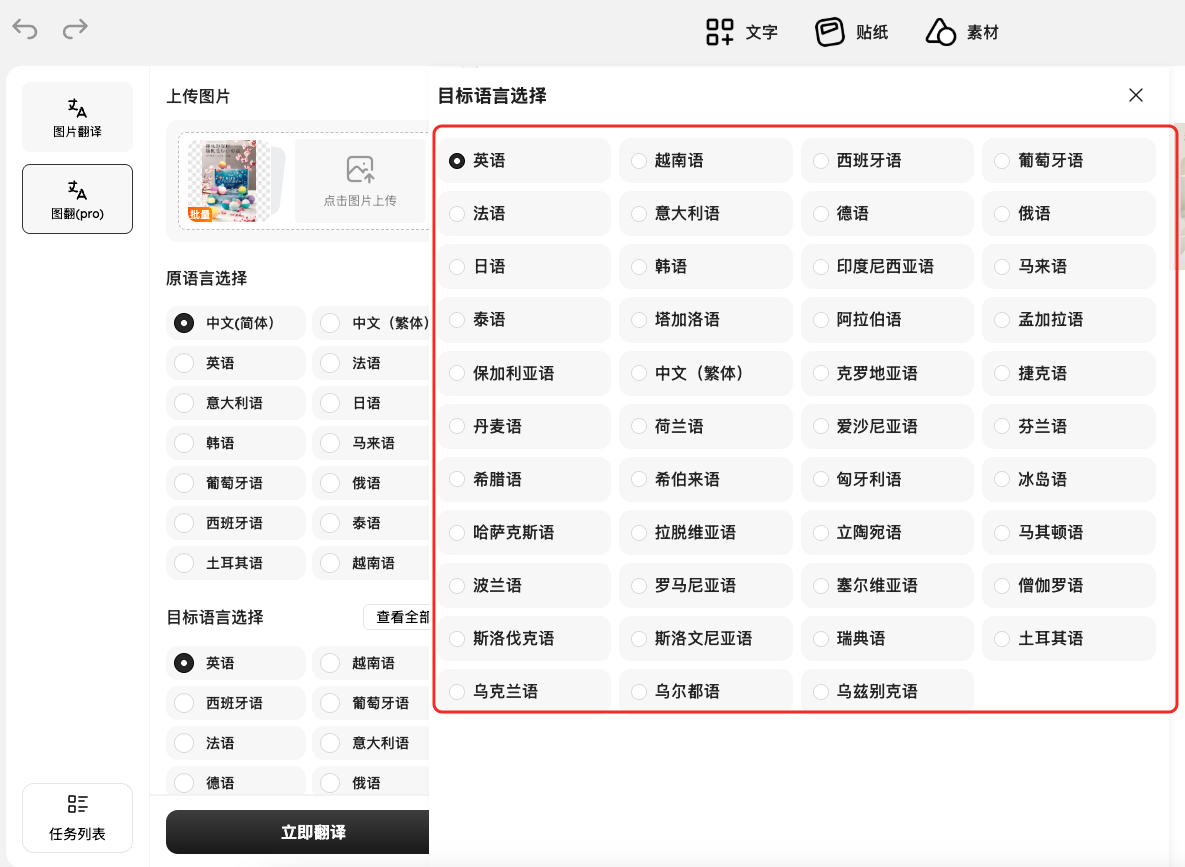
Task: Click the 立即翻译 button
Action: pyautogui.click(x=298, y=832)
